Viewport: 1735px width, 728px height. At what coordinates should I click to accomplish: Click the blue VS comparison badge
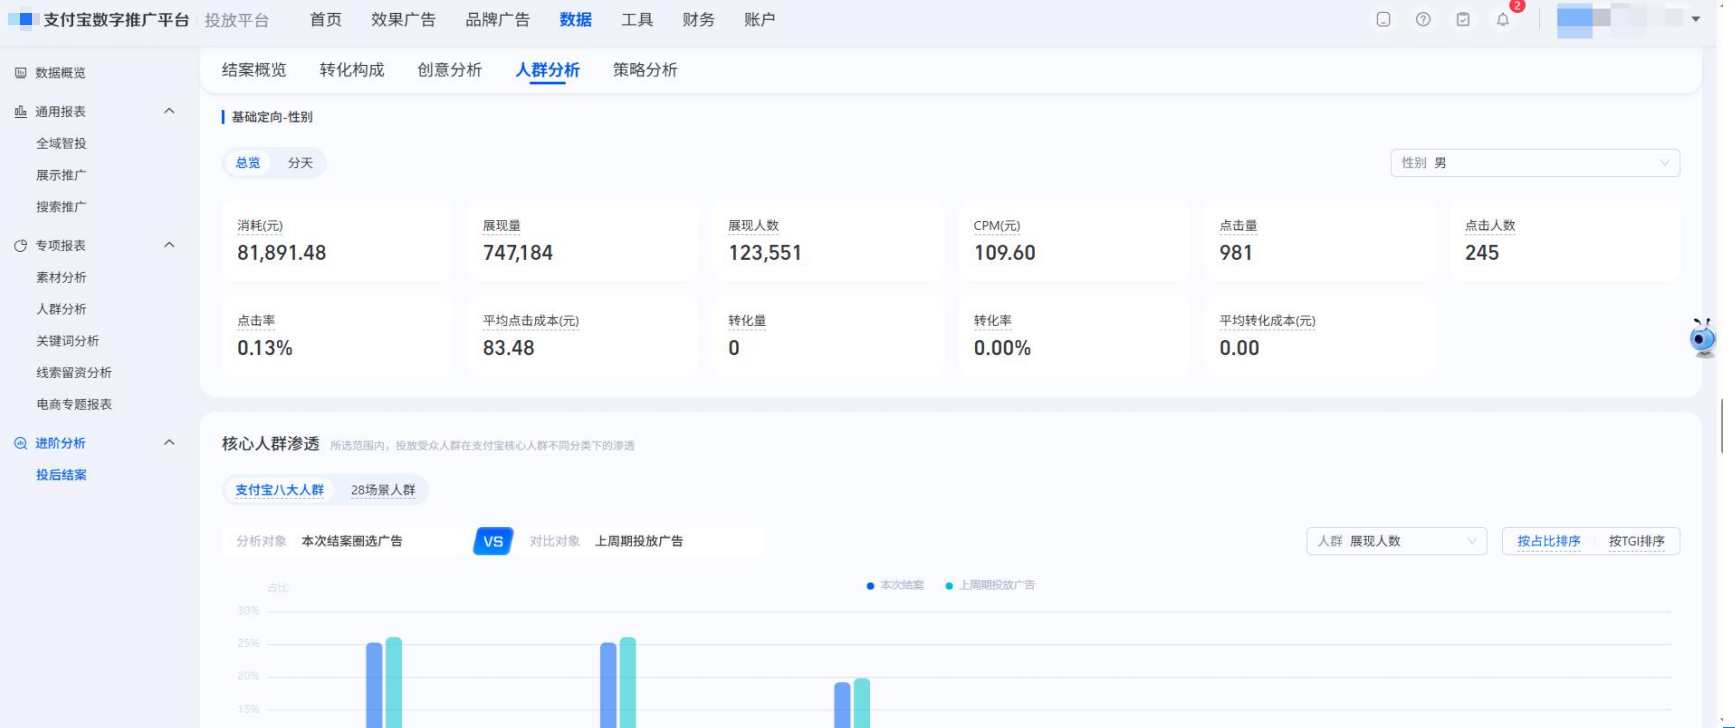pyautogui.click(x=493, y=541)
